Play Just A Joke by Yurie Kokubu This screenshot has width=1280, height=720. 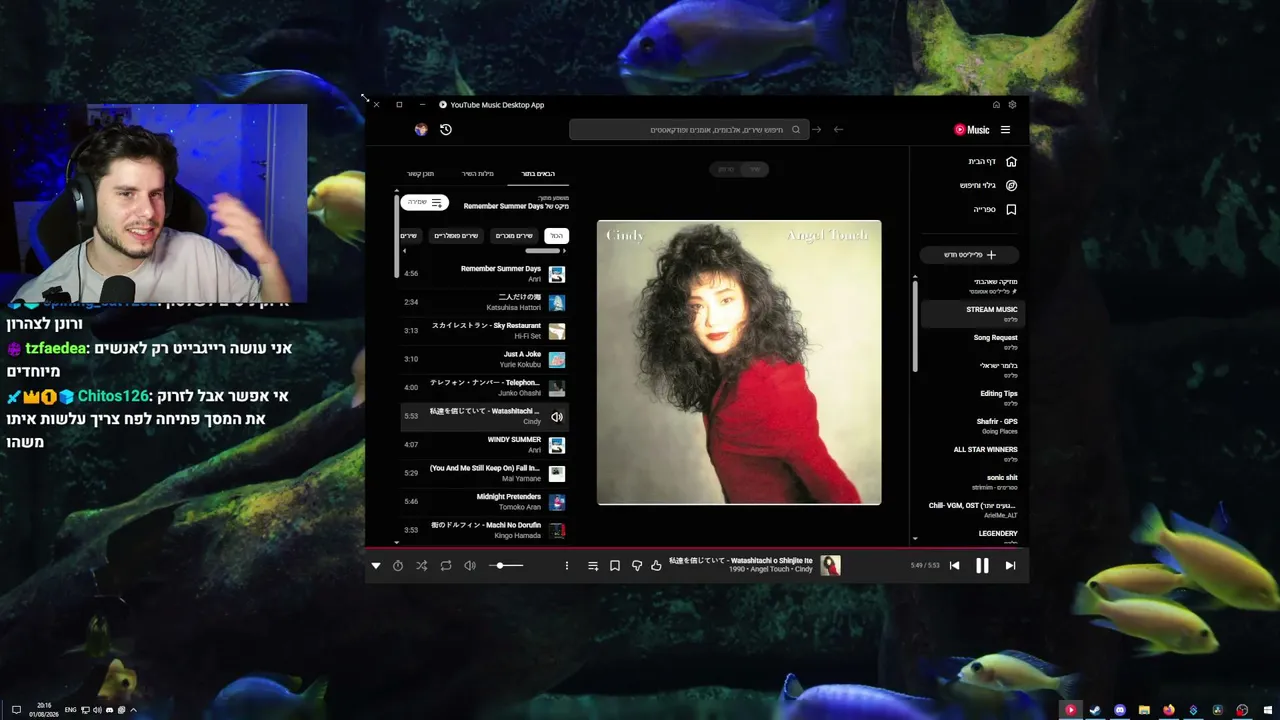[x=484, y=359]
